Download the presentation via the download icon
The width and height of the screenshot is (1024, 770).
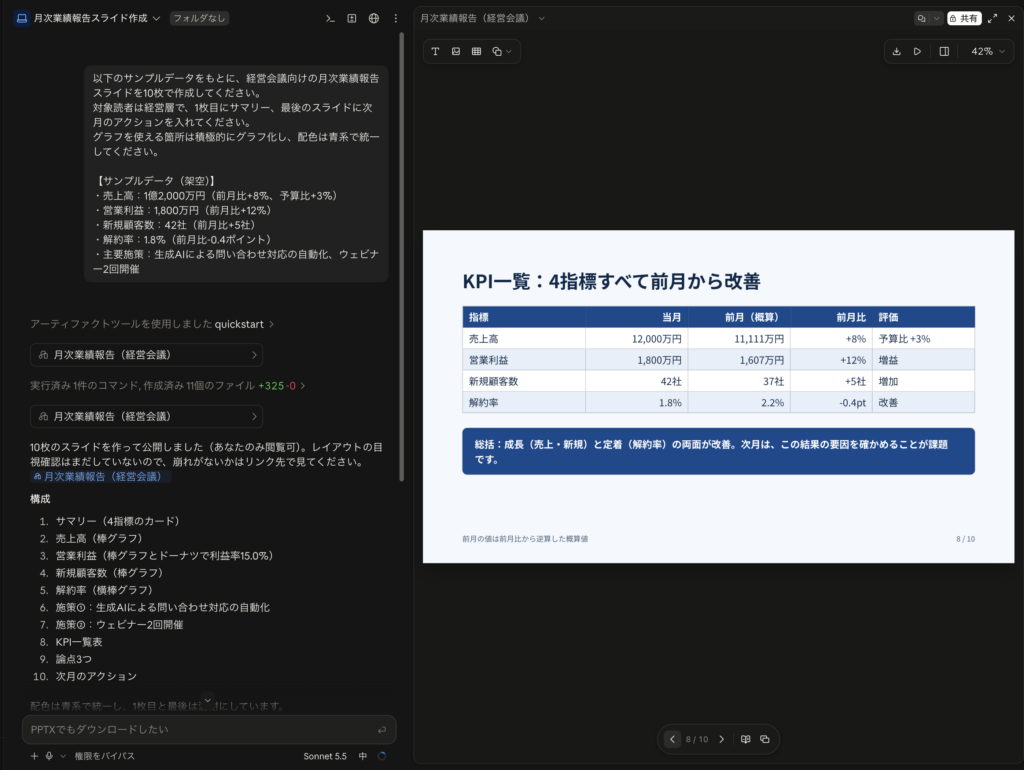897,52
